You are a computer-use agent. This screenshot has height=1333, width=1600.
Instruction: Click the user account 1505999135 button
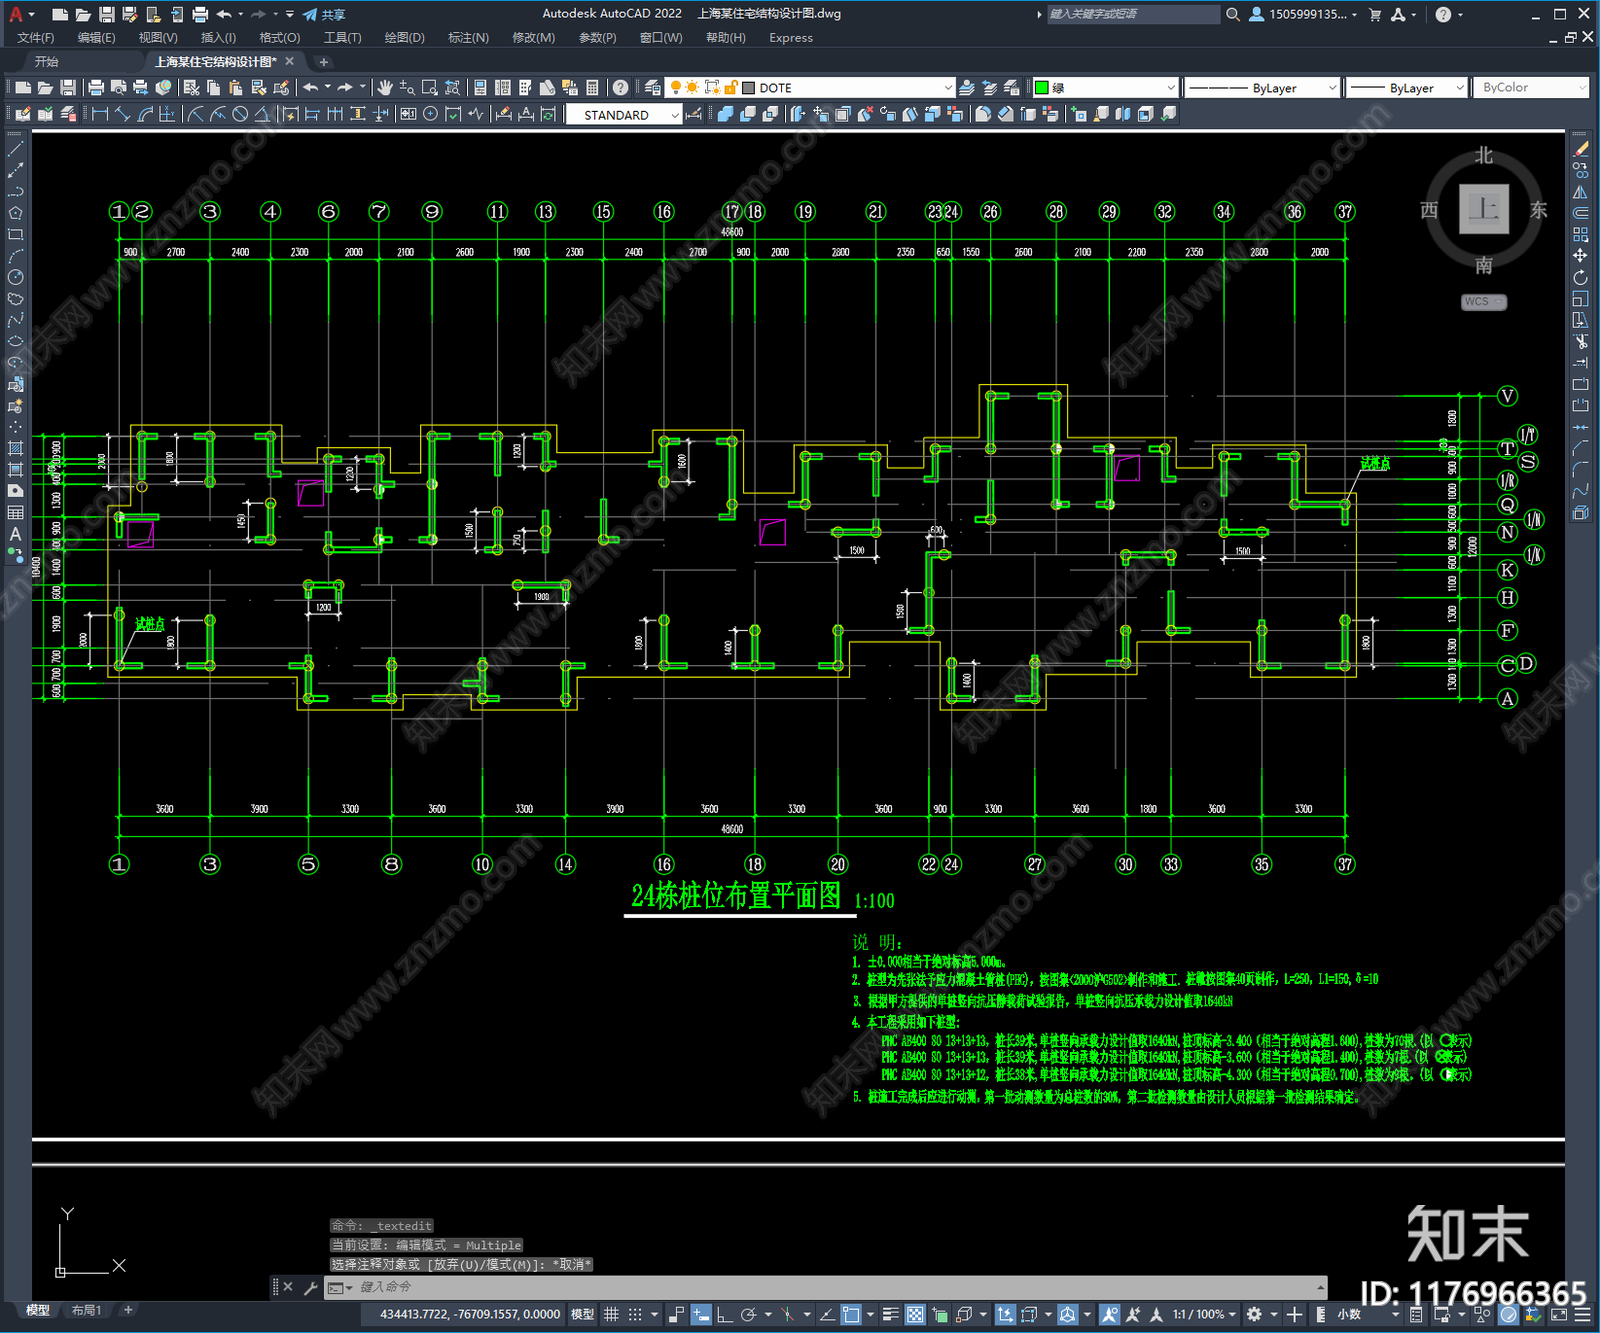pyautogui.click(x=1304, y=14)
